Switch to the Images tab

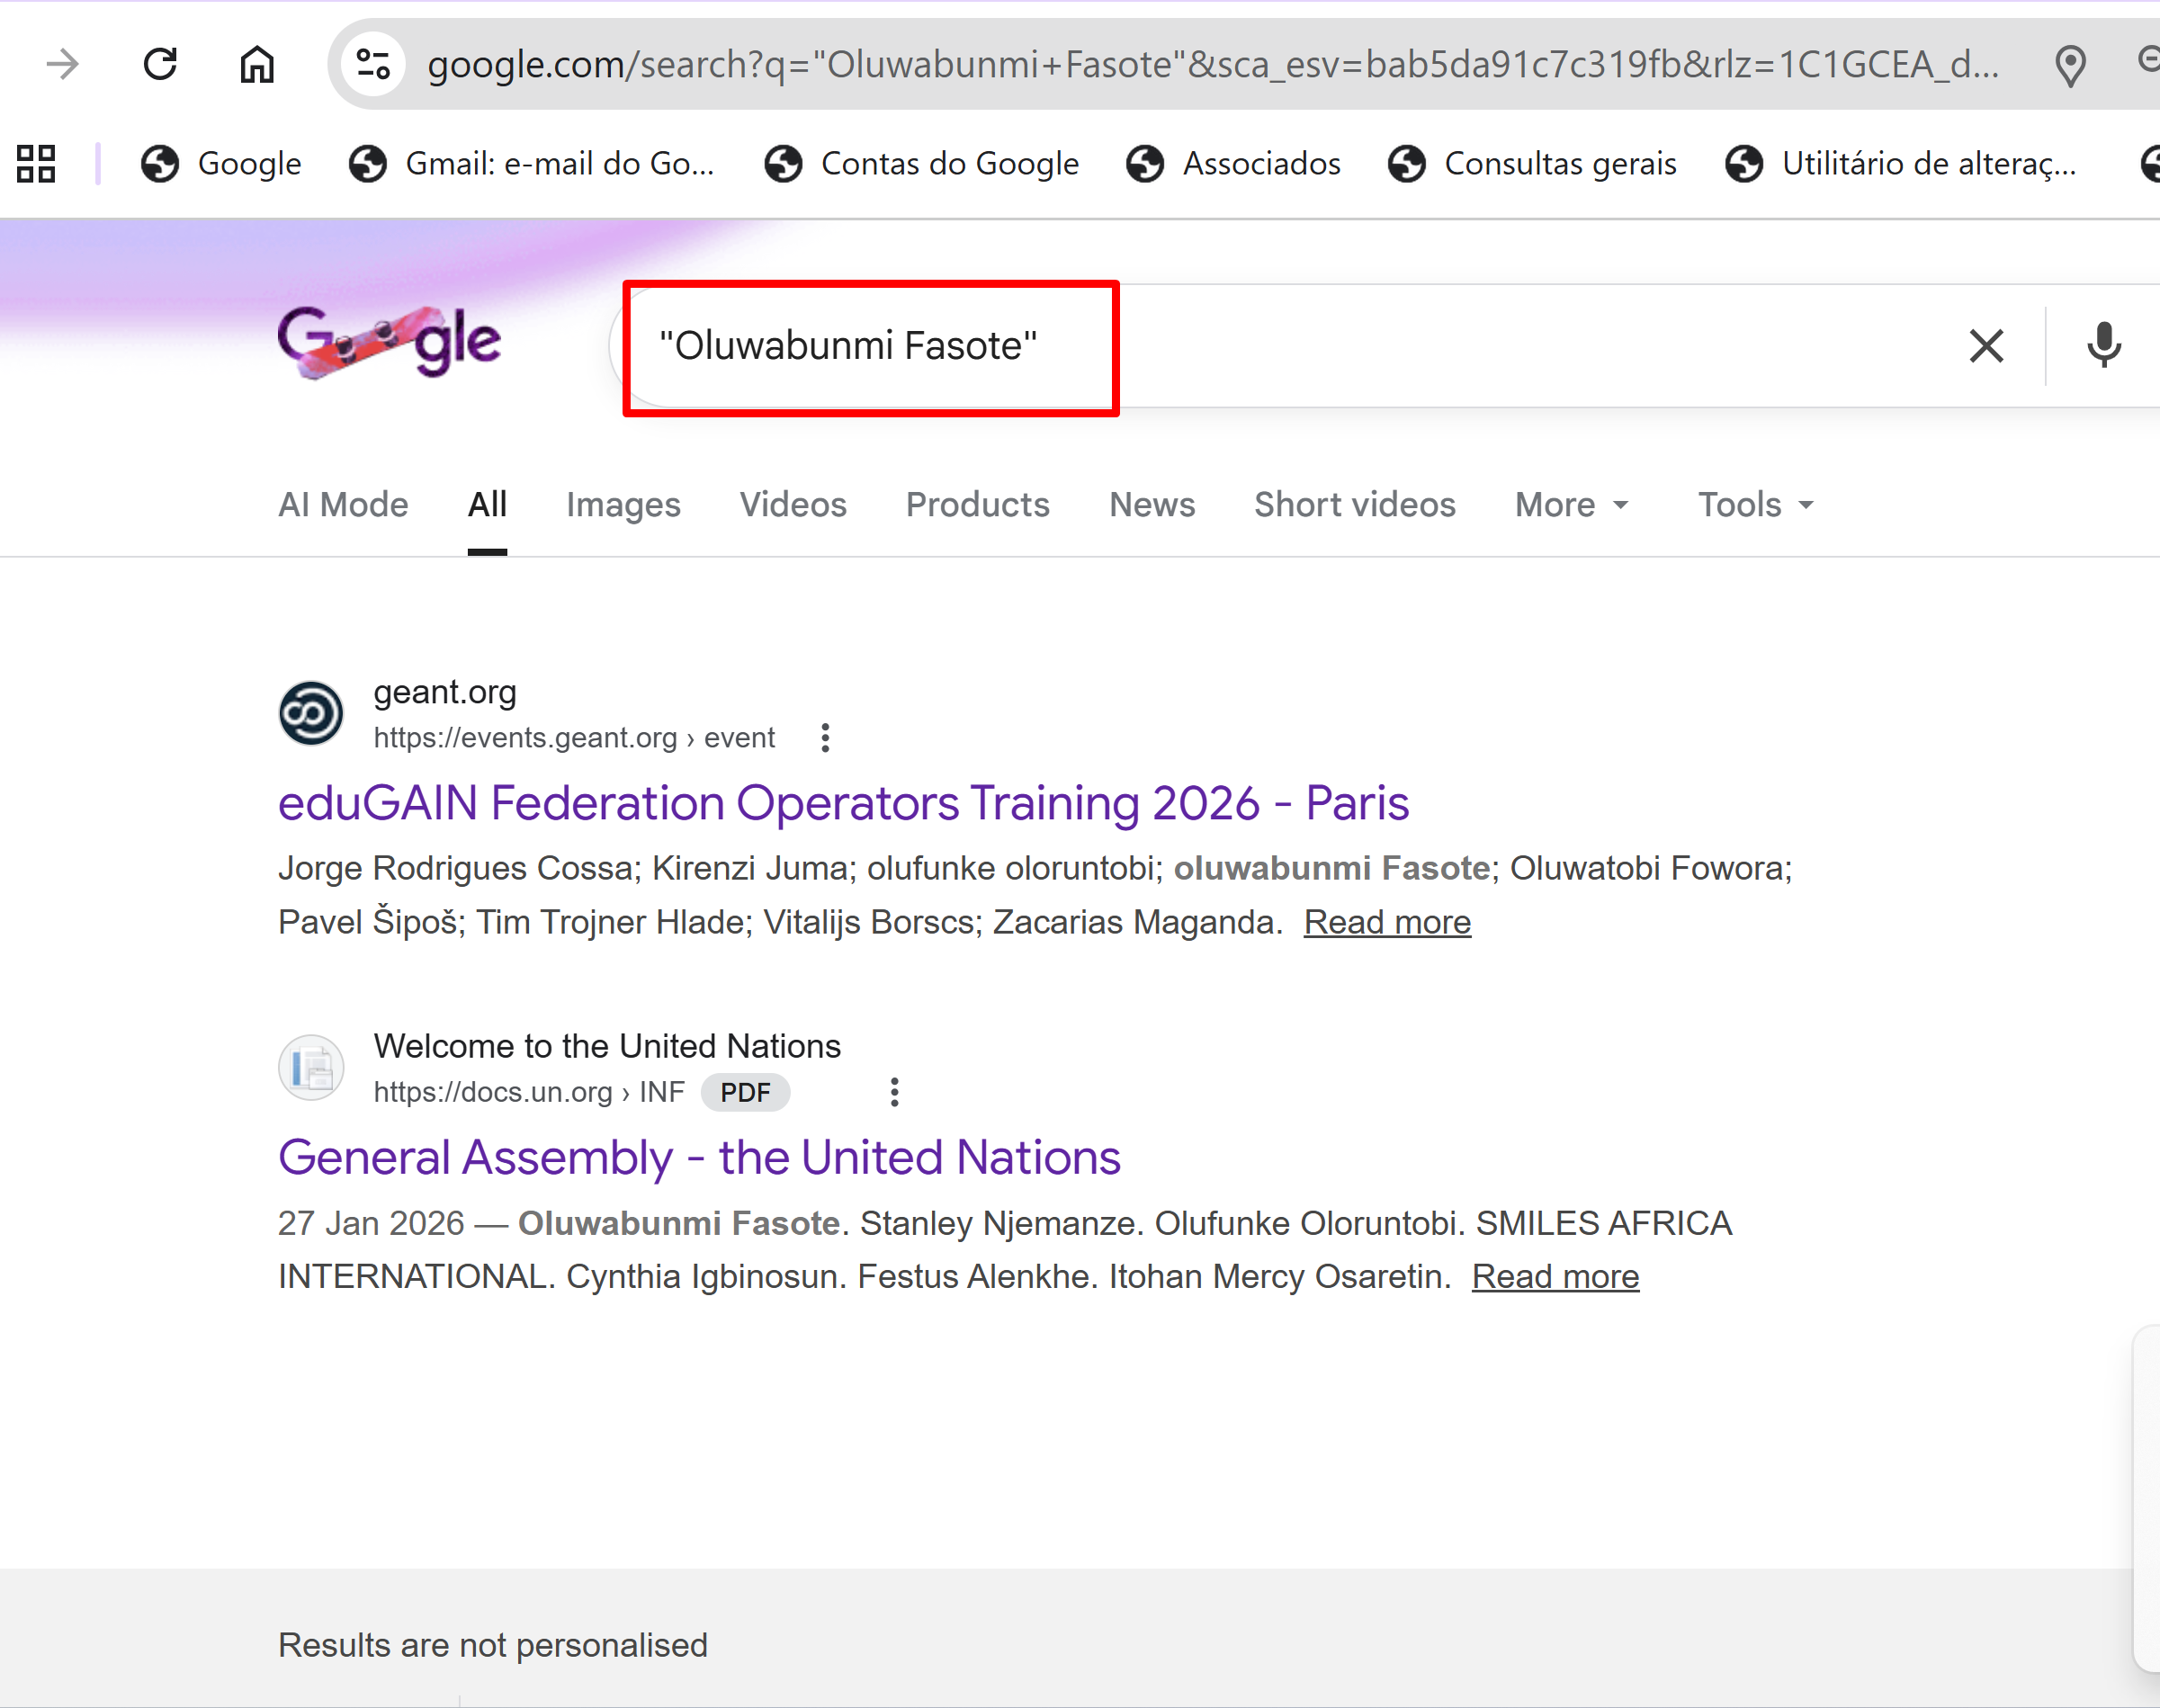(x=623, y=505)
